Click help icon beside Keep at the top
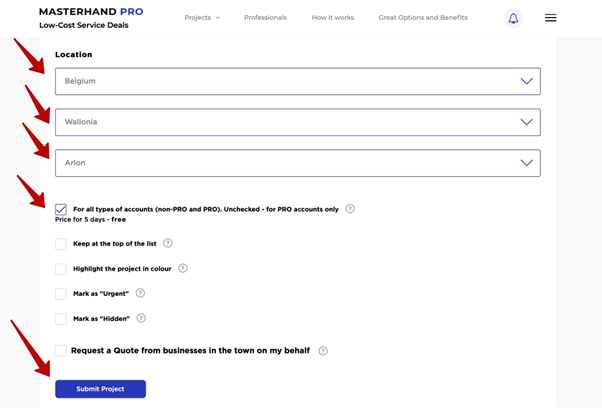 click(168, 243)
